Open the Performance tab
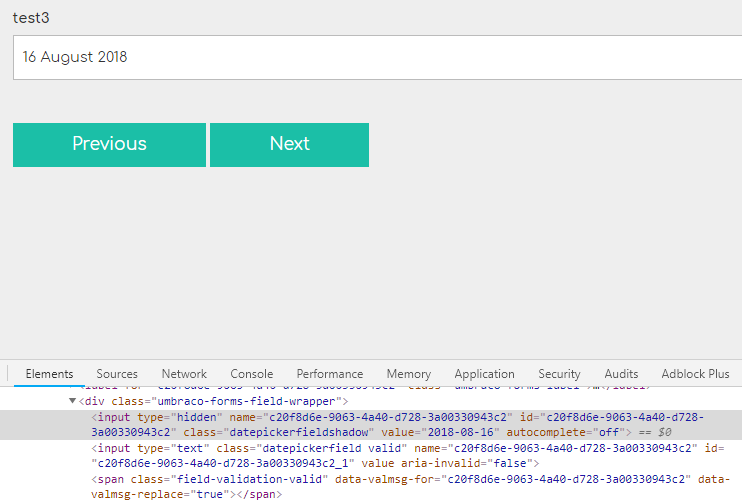Viewport: 742px width, 502px height. coord(330,374)
